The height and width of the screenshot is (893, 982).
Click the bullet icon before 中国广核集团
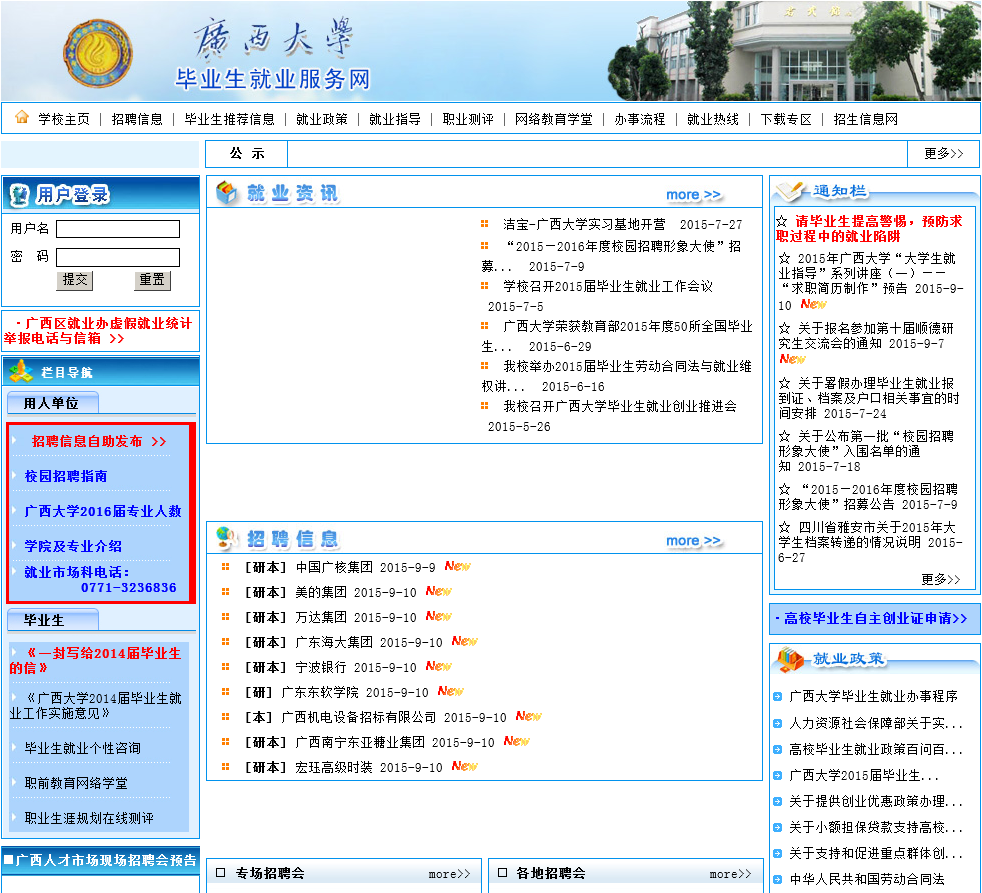225,567
